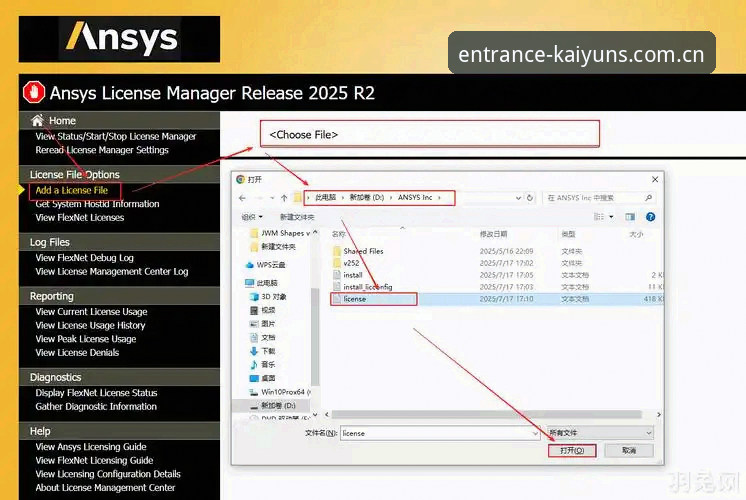Open the file type filter combo box

[x=600, y=432]
